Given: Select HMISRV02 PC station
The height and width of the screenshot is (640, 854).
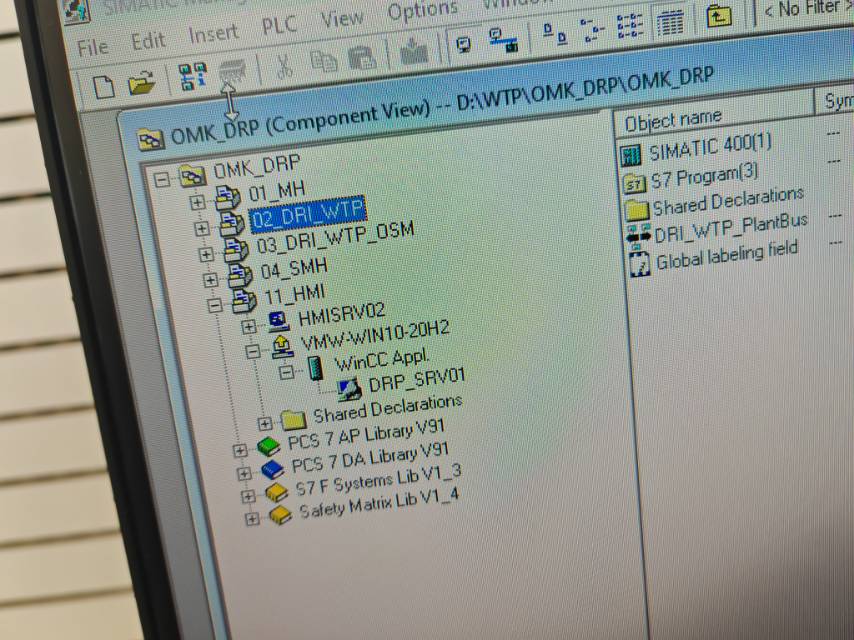Looking at the screenshot, I should point(341,315).
